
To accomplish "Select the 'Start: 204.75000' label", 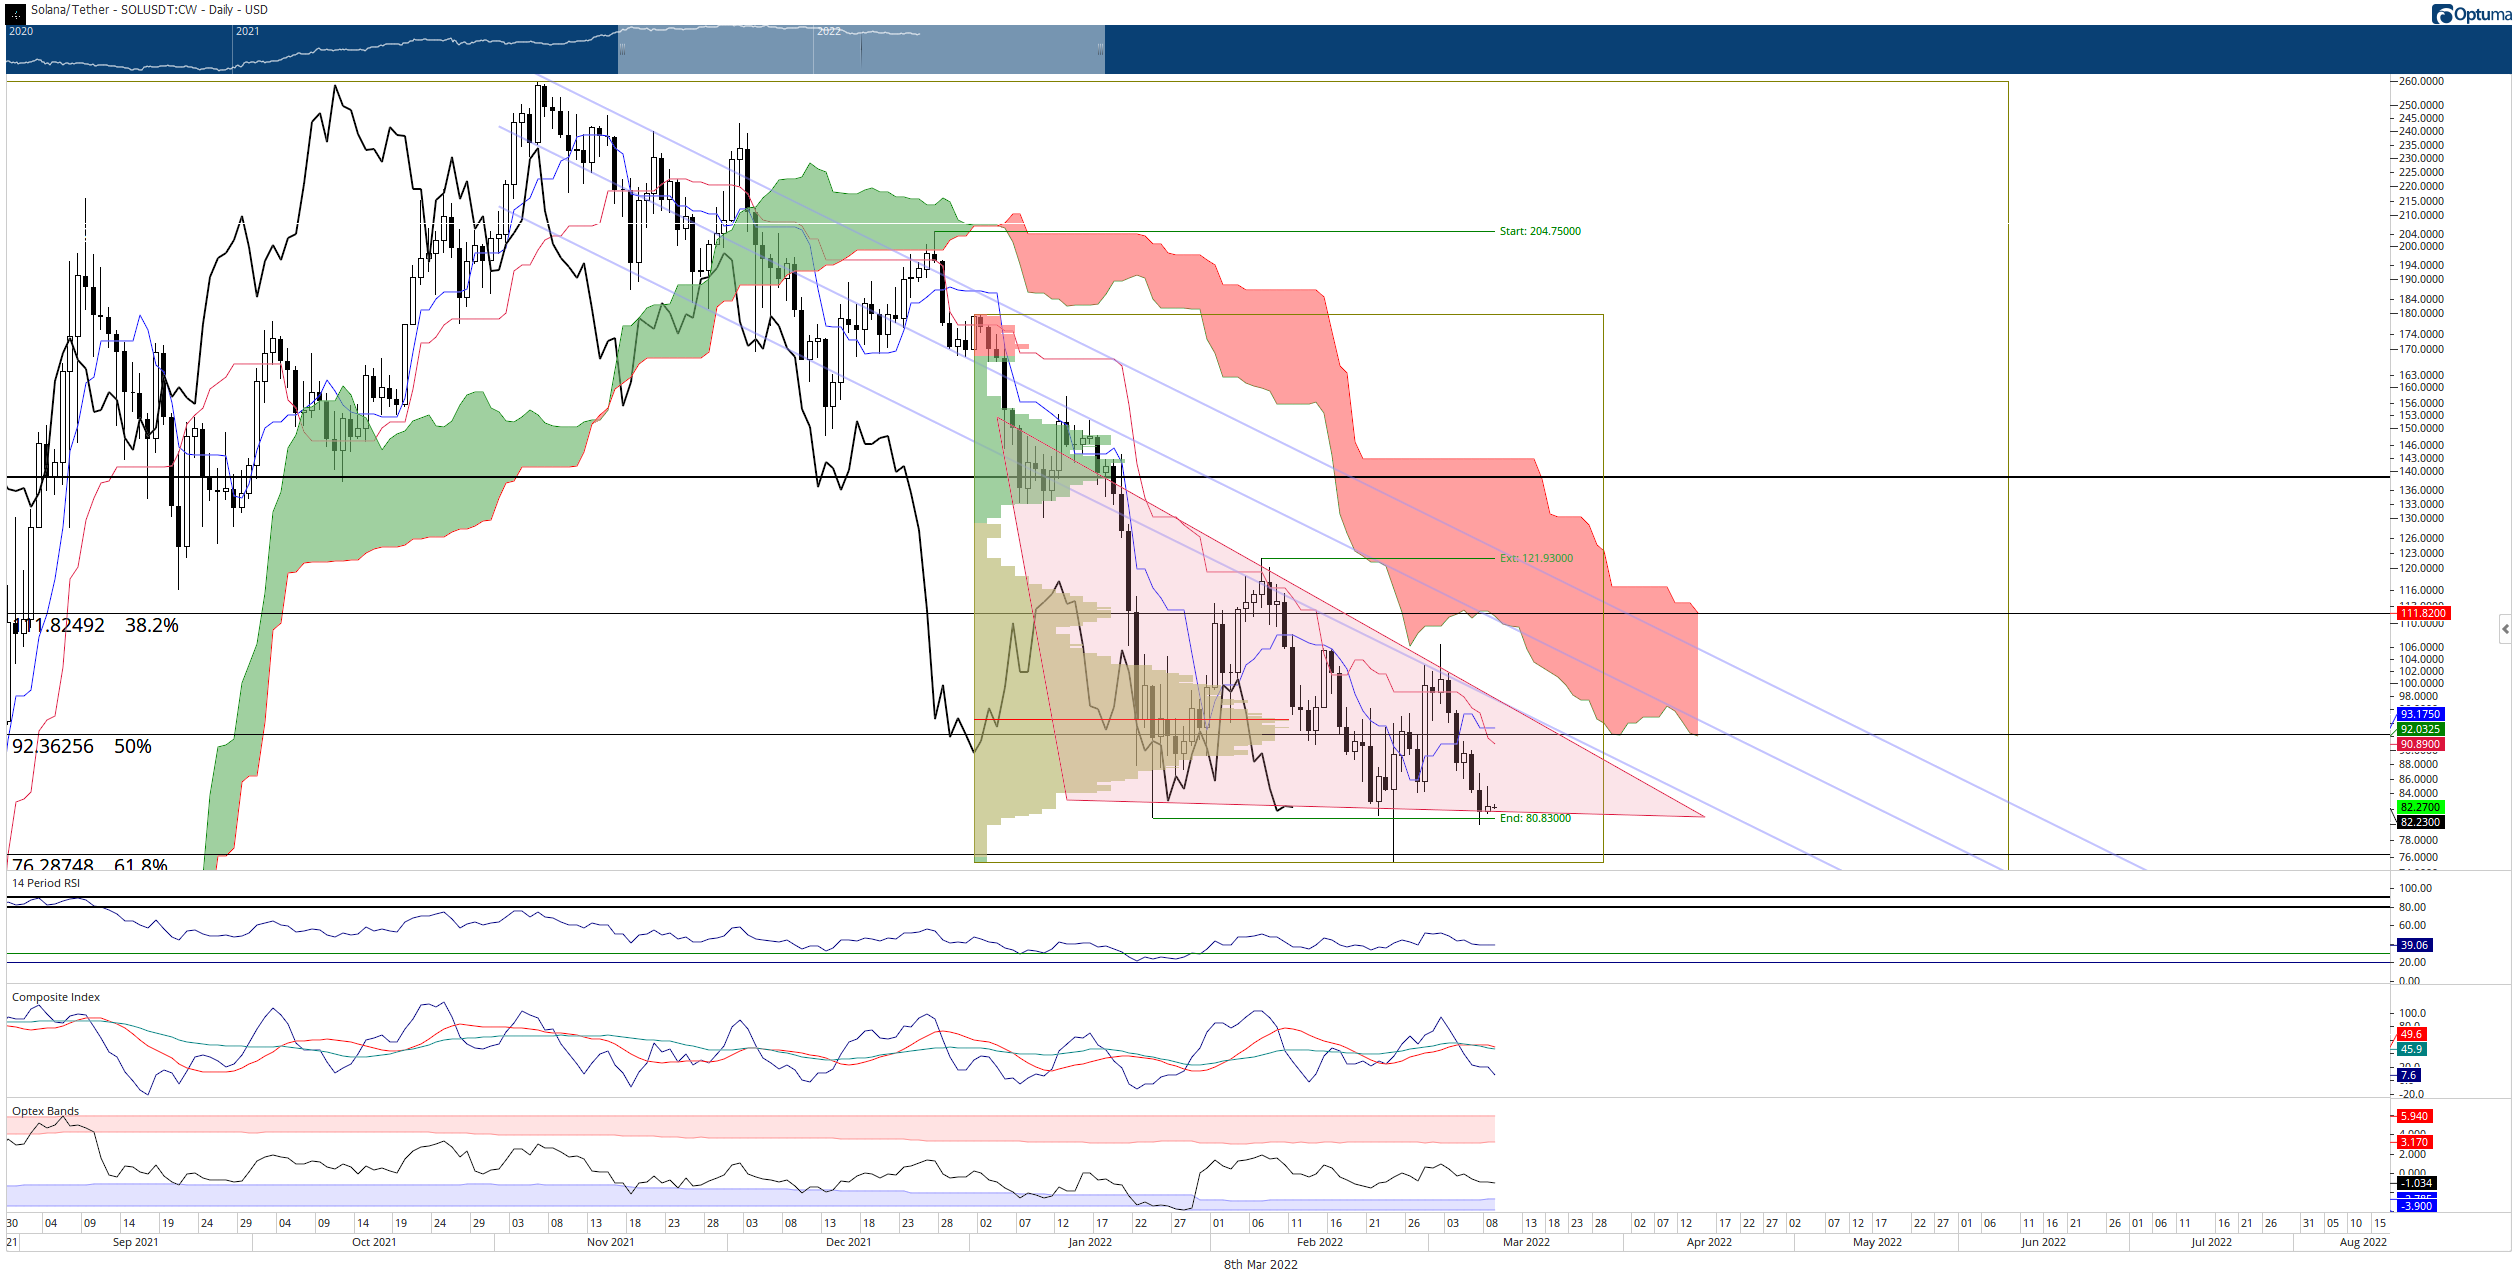I will point(1540,231).
